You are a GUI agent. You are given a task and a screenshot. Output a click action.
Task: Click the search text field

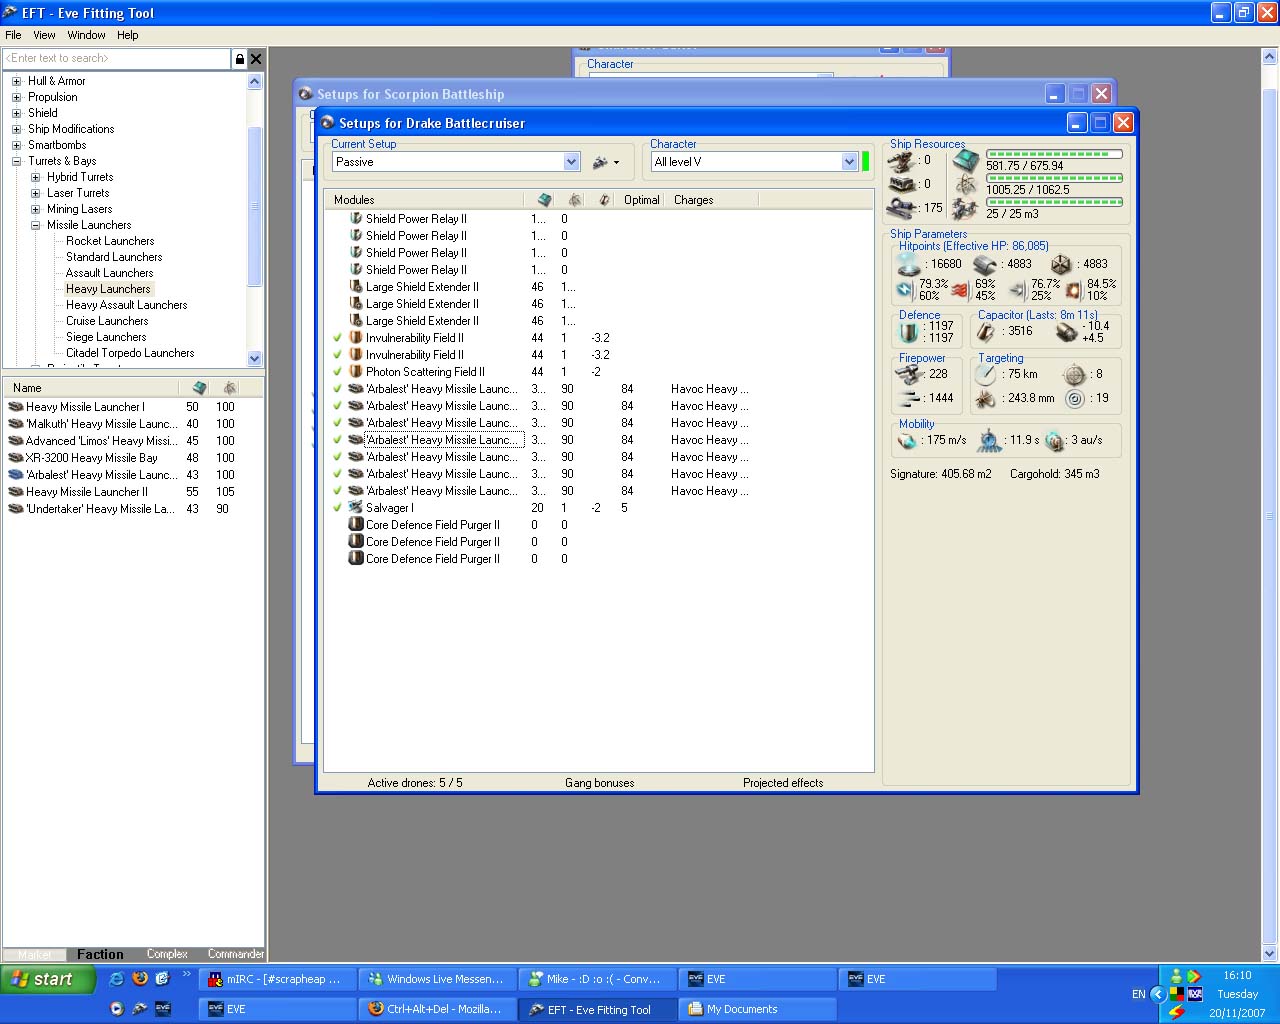coord(117,59)
